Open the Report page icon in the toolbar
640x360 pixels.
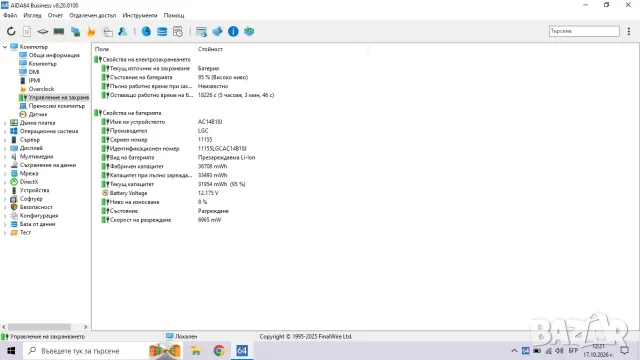click(x=27, y=31)
